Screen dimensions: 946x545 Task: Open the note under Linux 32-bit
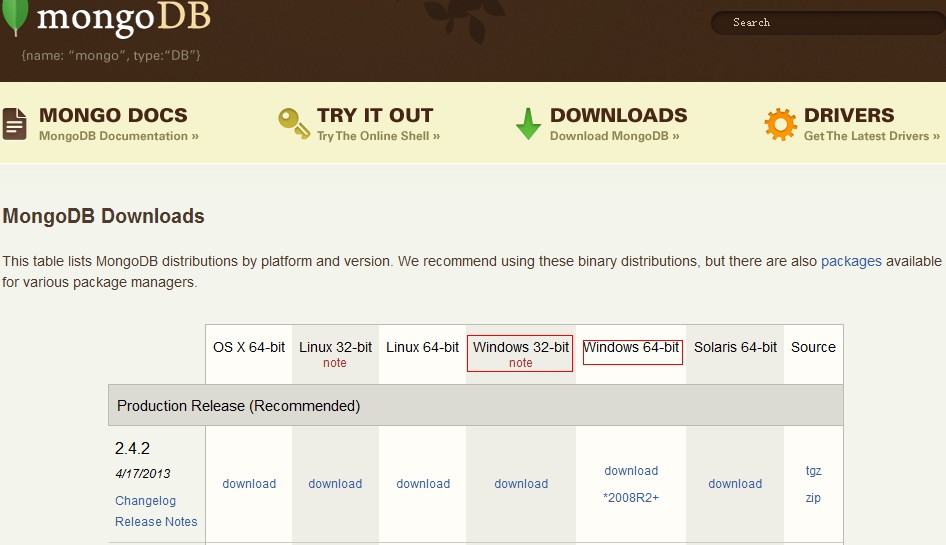tap(335, 363)
